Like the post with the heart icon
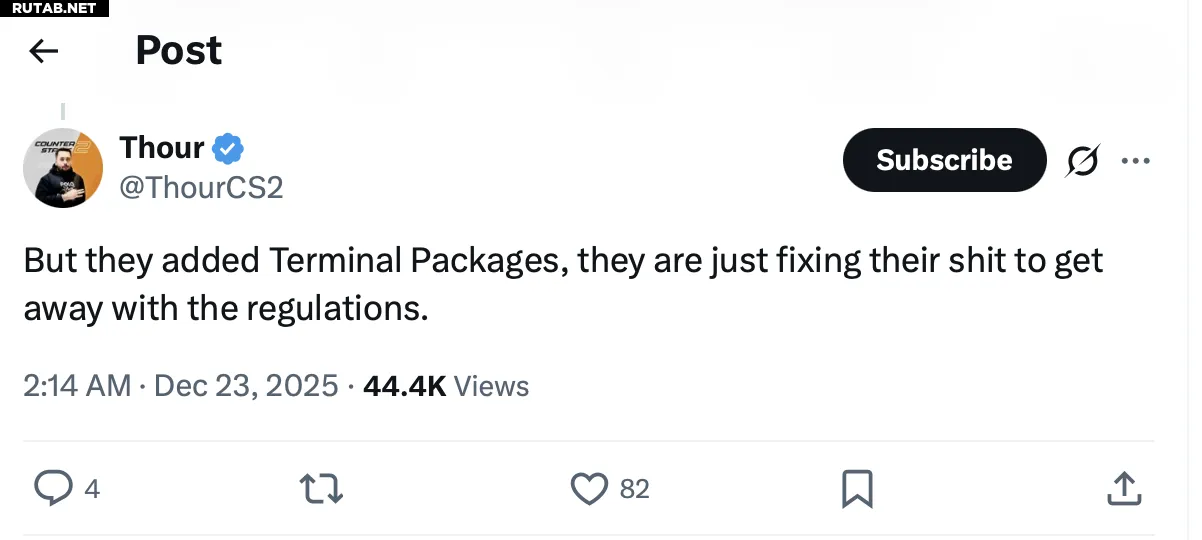Image resolution: width=1202 pixels, height=540 pixels. [589, 488]
